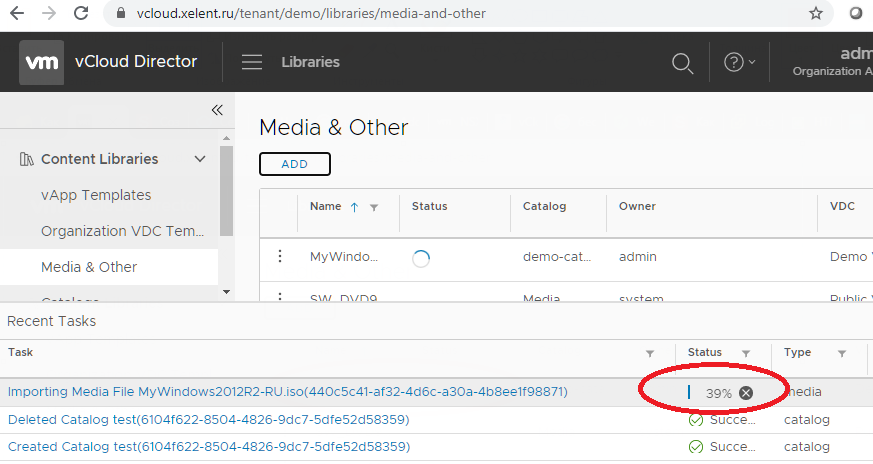873x464 pixels.
Task: Bookmark this page with the star icon
Action: click(816, 13)
